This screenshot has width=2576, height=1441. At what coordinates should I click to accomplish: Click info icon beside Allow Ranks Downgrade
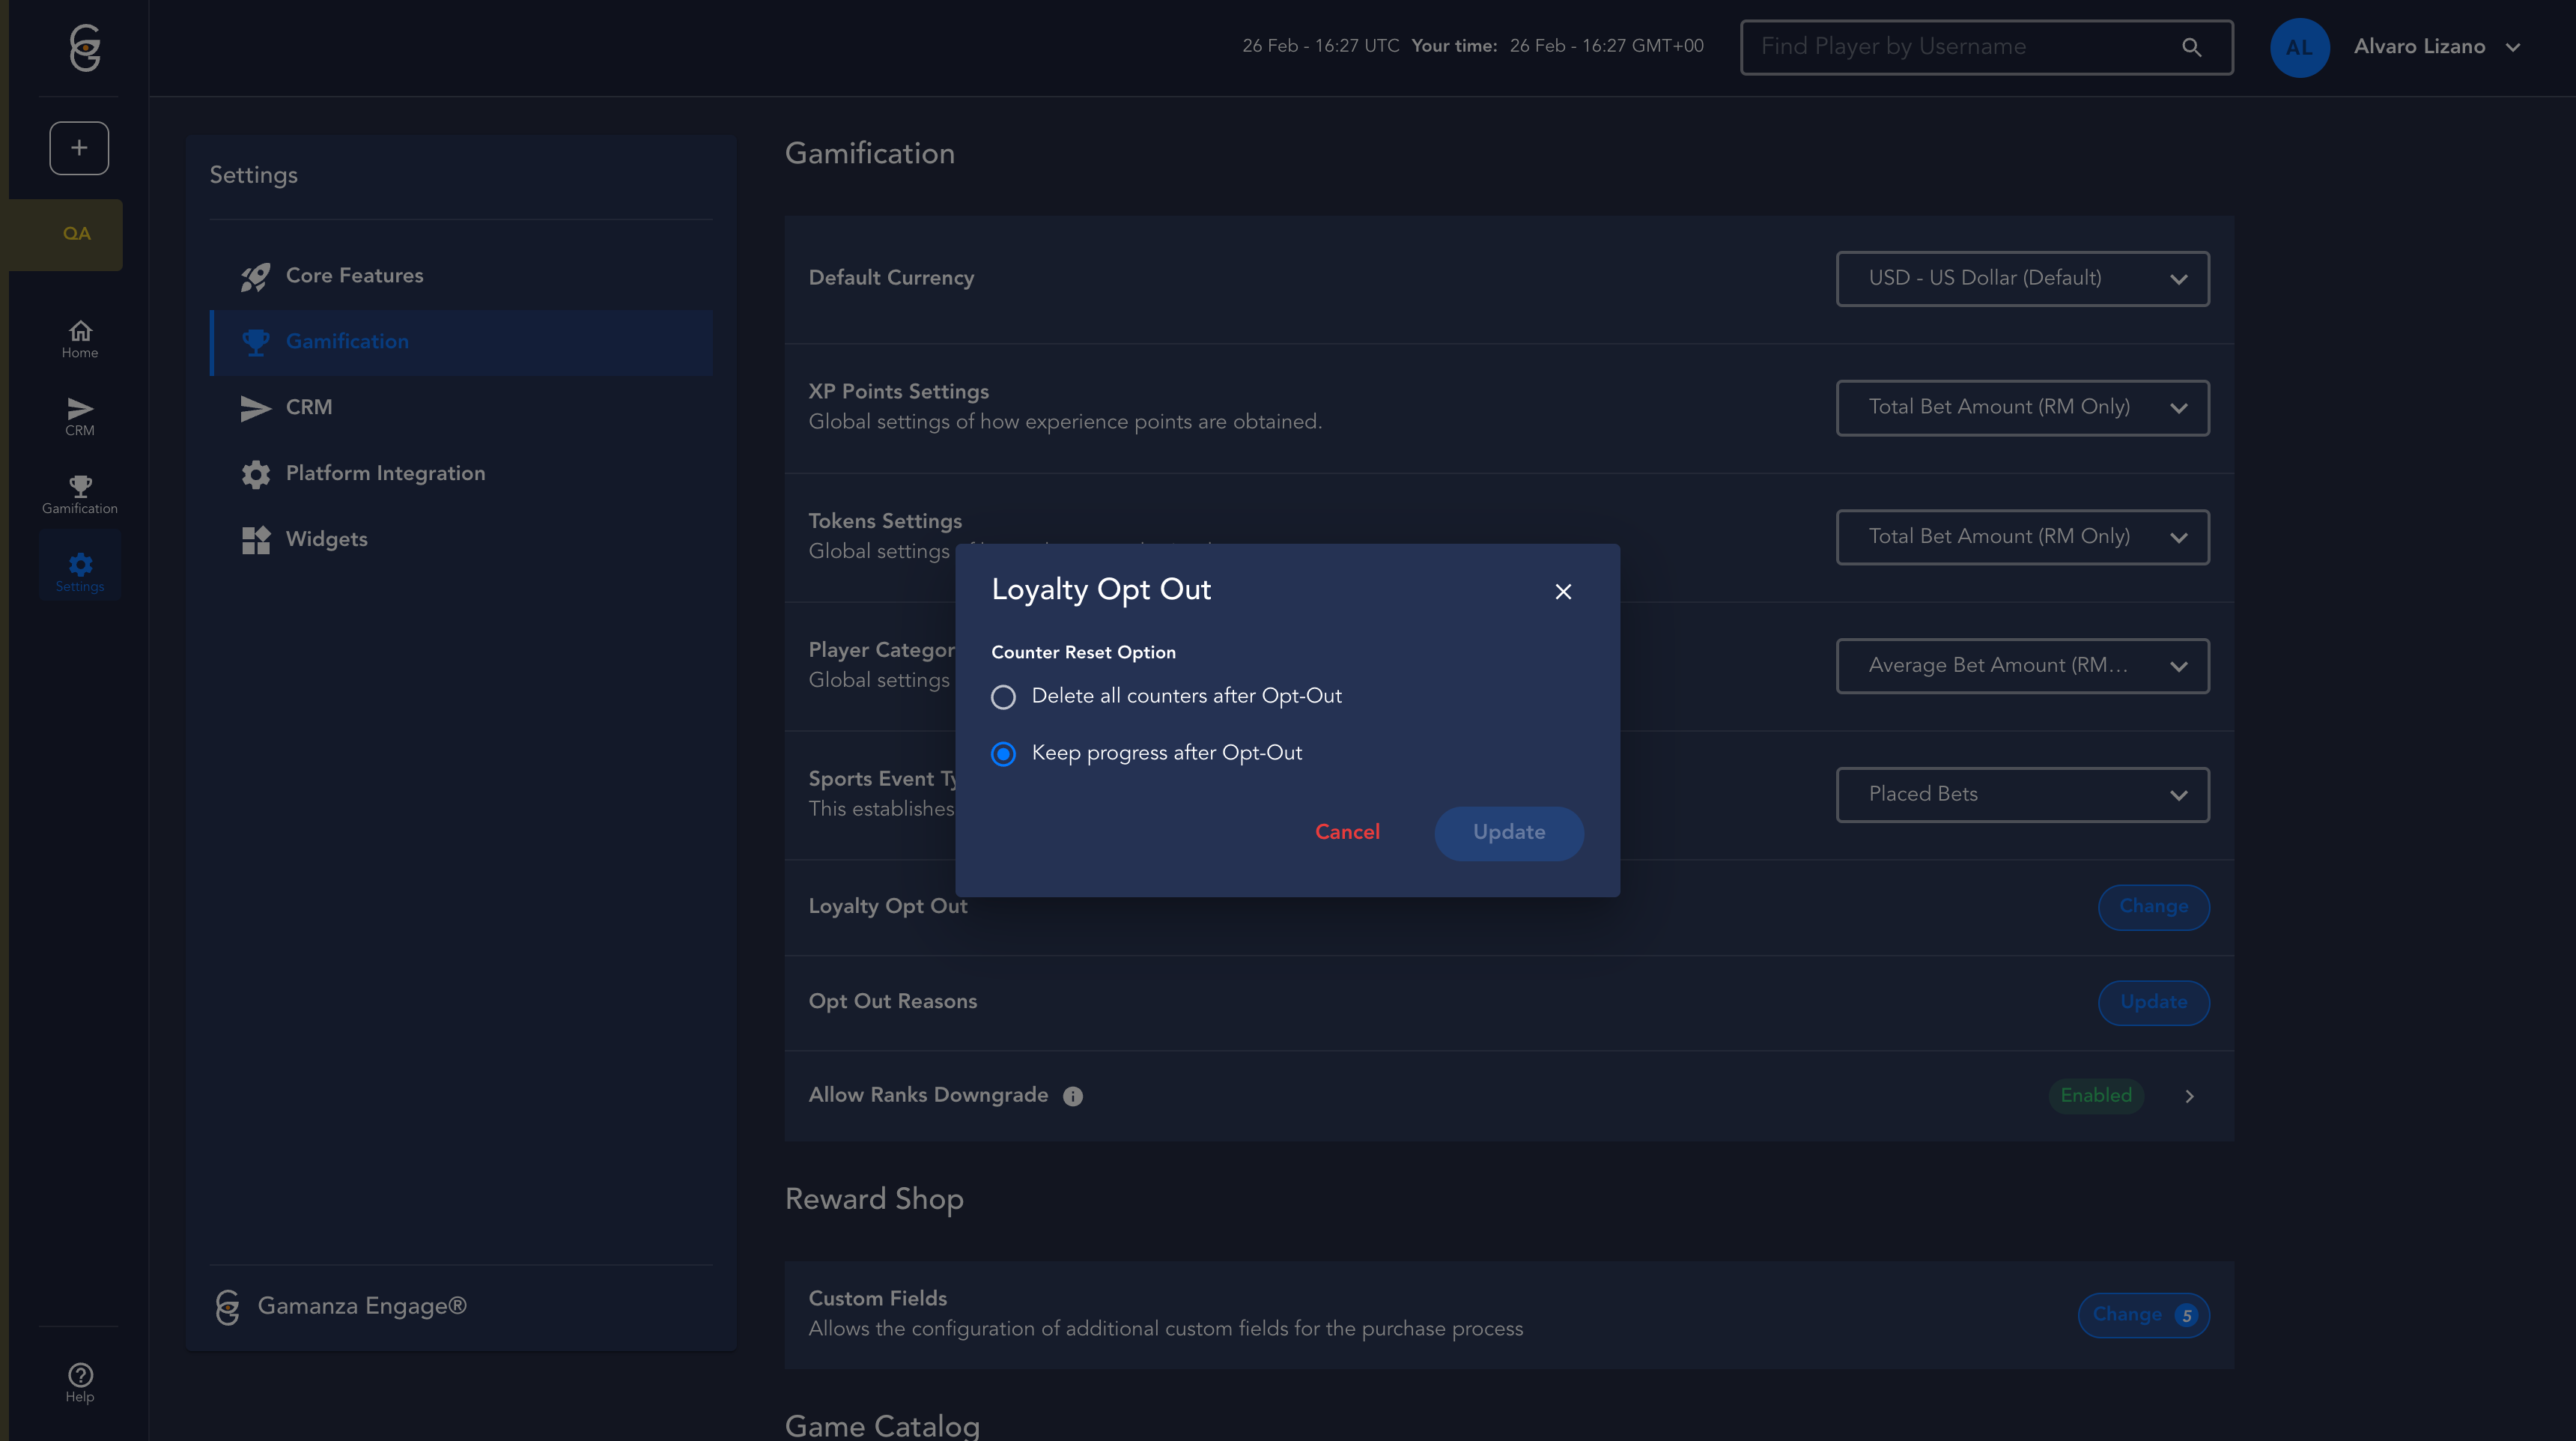coord(1073,1096)
